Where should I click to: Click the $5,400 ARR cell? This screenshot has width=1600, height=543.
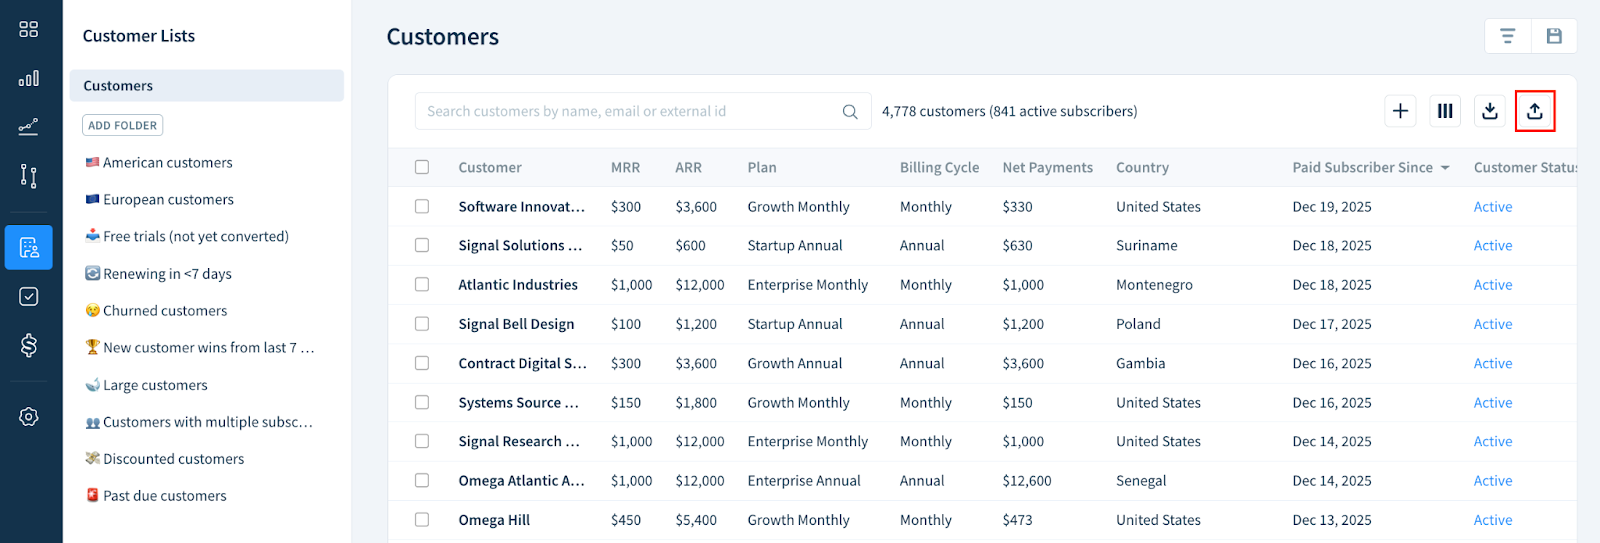[x=695, y=520]
